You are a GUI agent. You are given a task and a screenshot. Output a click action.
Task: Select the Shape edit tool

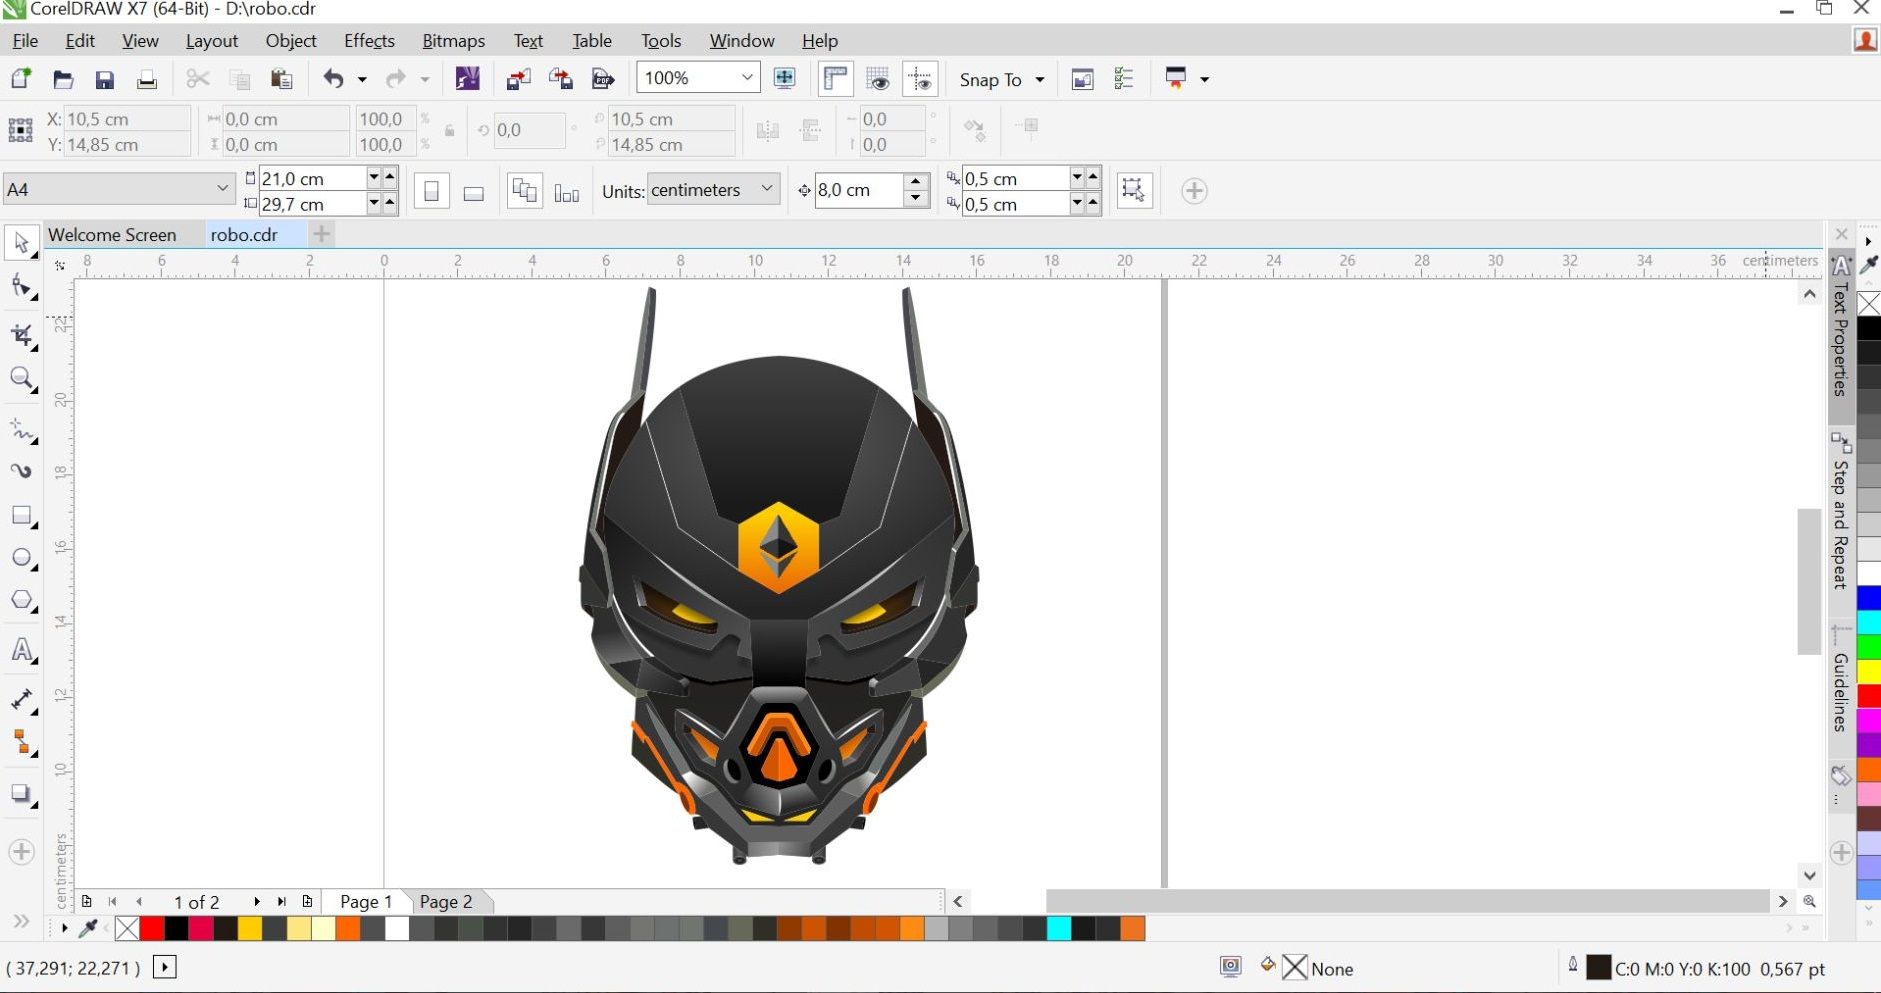pyautogui.click(x=22, y=288)
